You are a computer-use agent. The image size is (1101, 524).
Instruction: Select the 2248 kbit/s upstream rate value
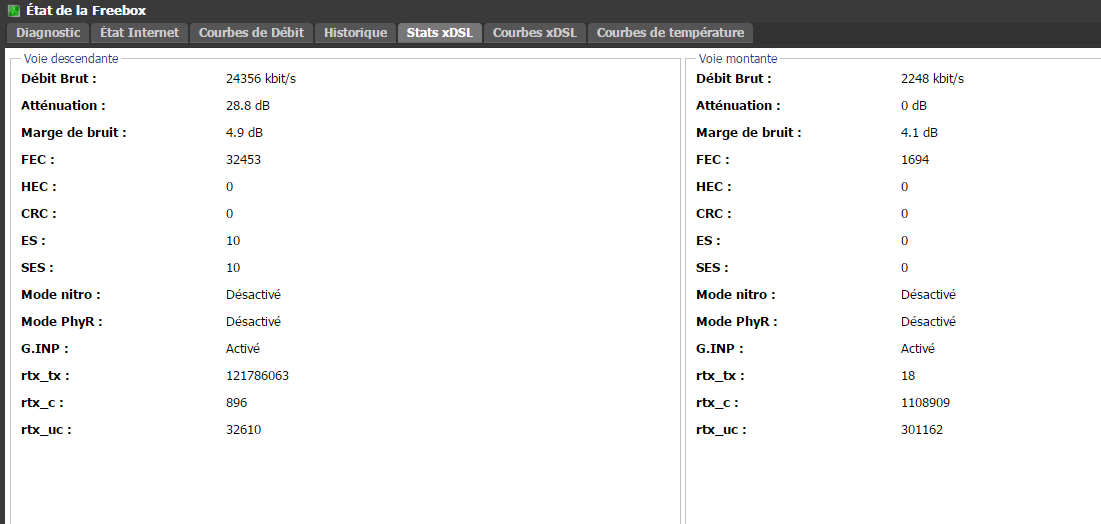932,79
